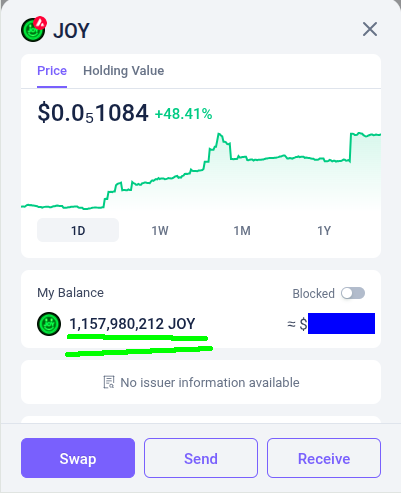This screenshot has width=401, height=493.
Task: Select the 1Y chart range
Action: [324, 230]
